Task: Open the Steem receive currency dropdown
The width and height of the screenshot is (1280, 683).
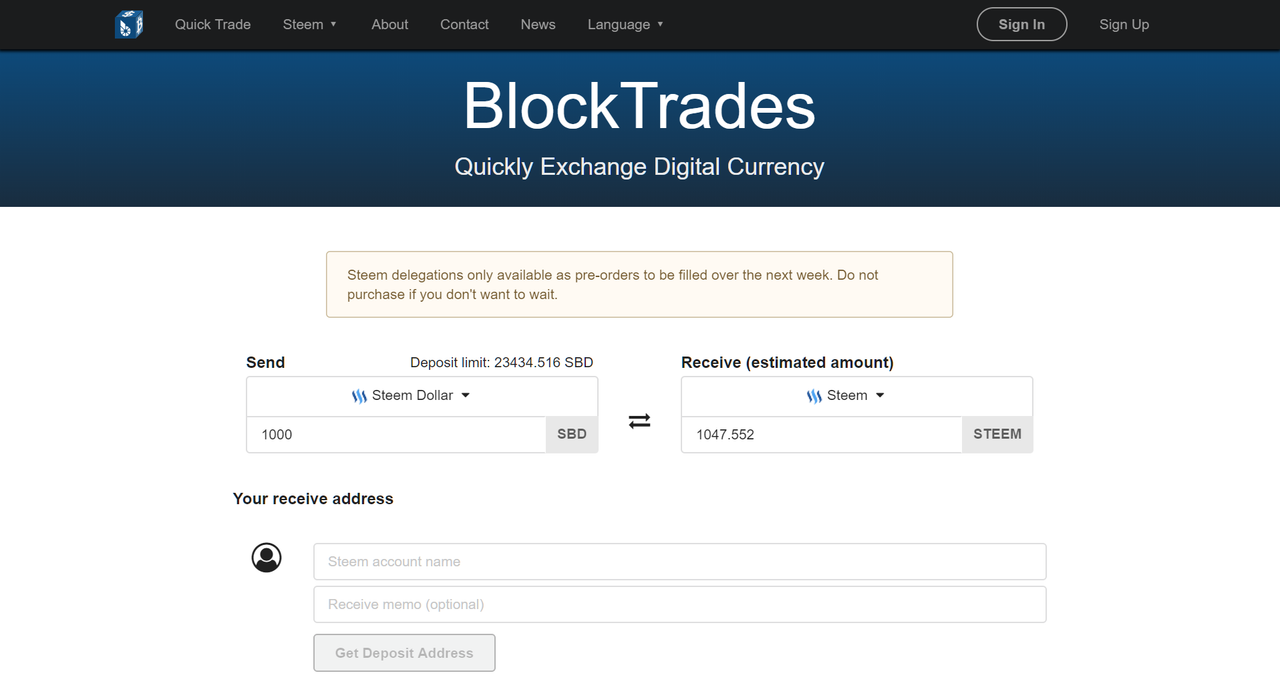Action: tap(857, 396)
